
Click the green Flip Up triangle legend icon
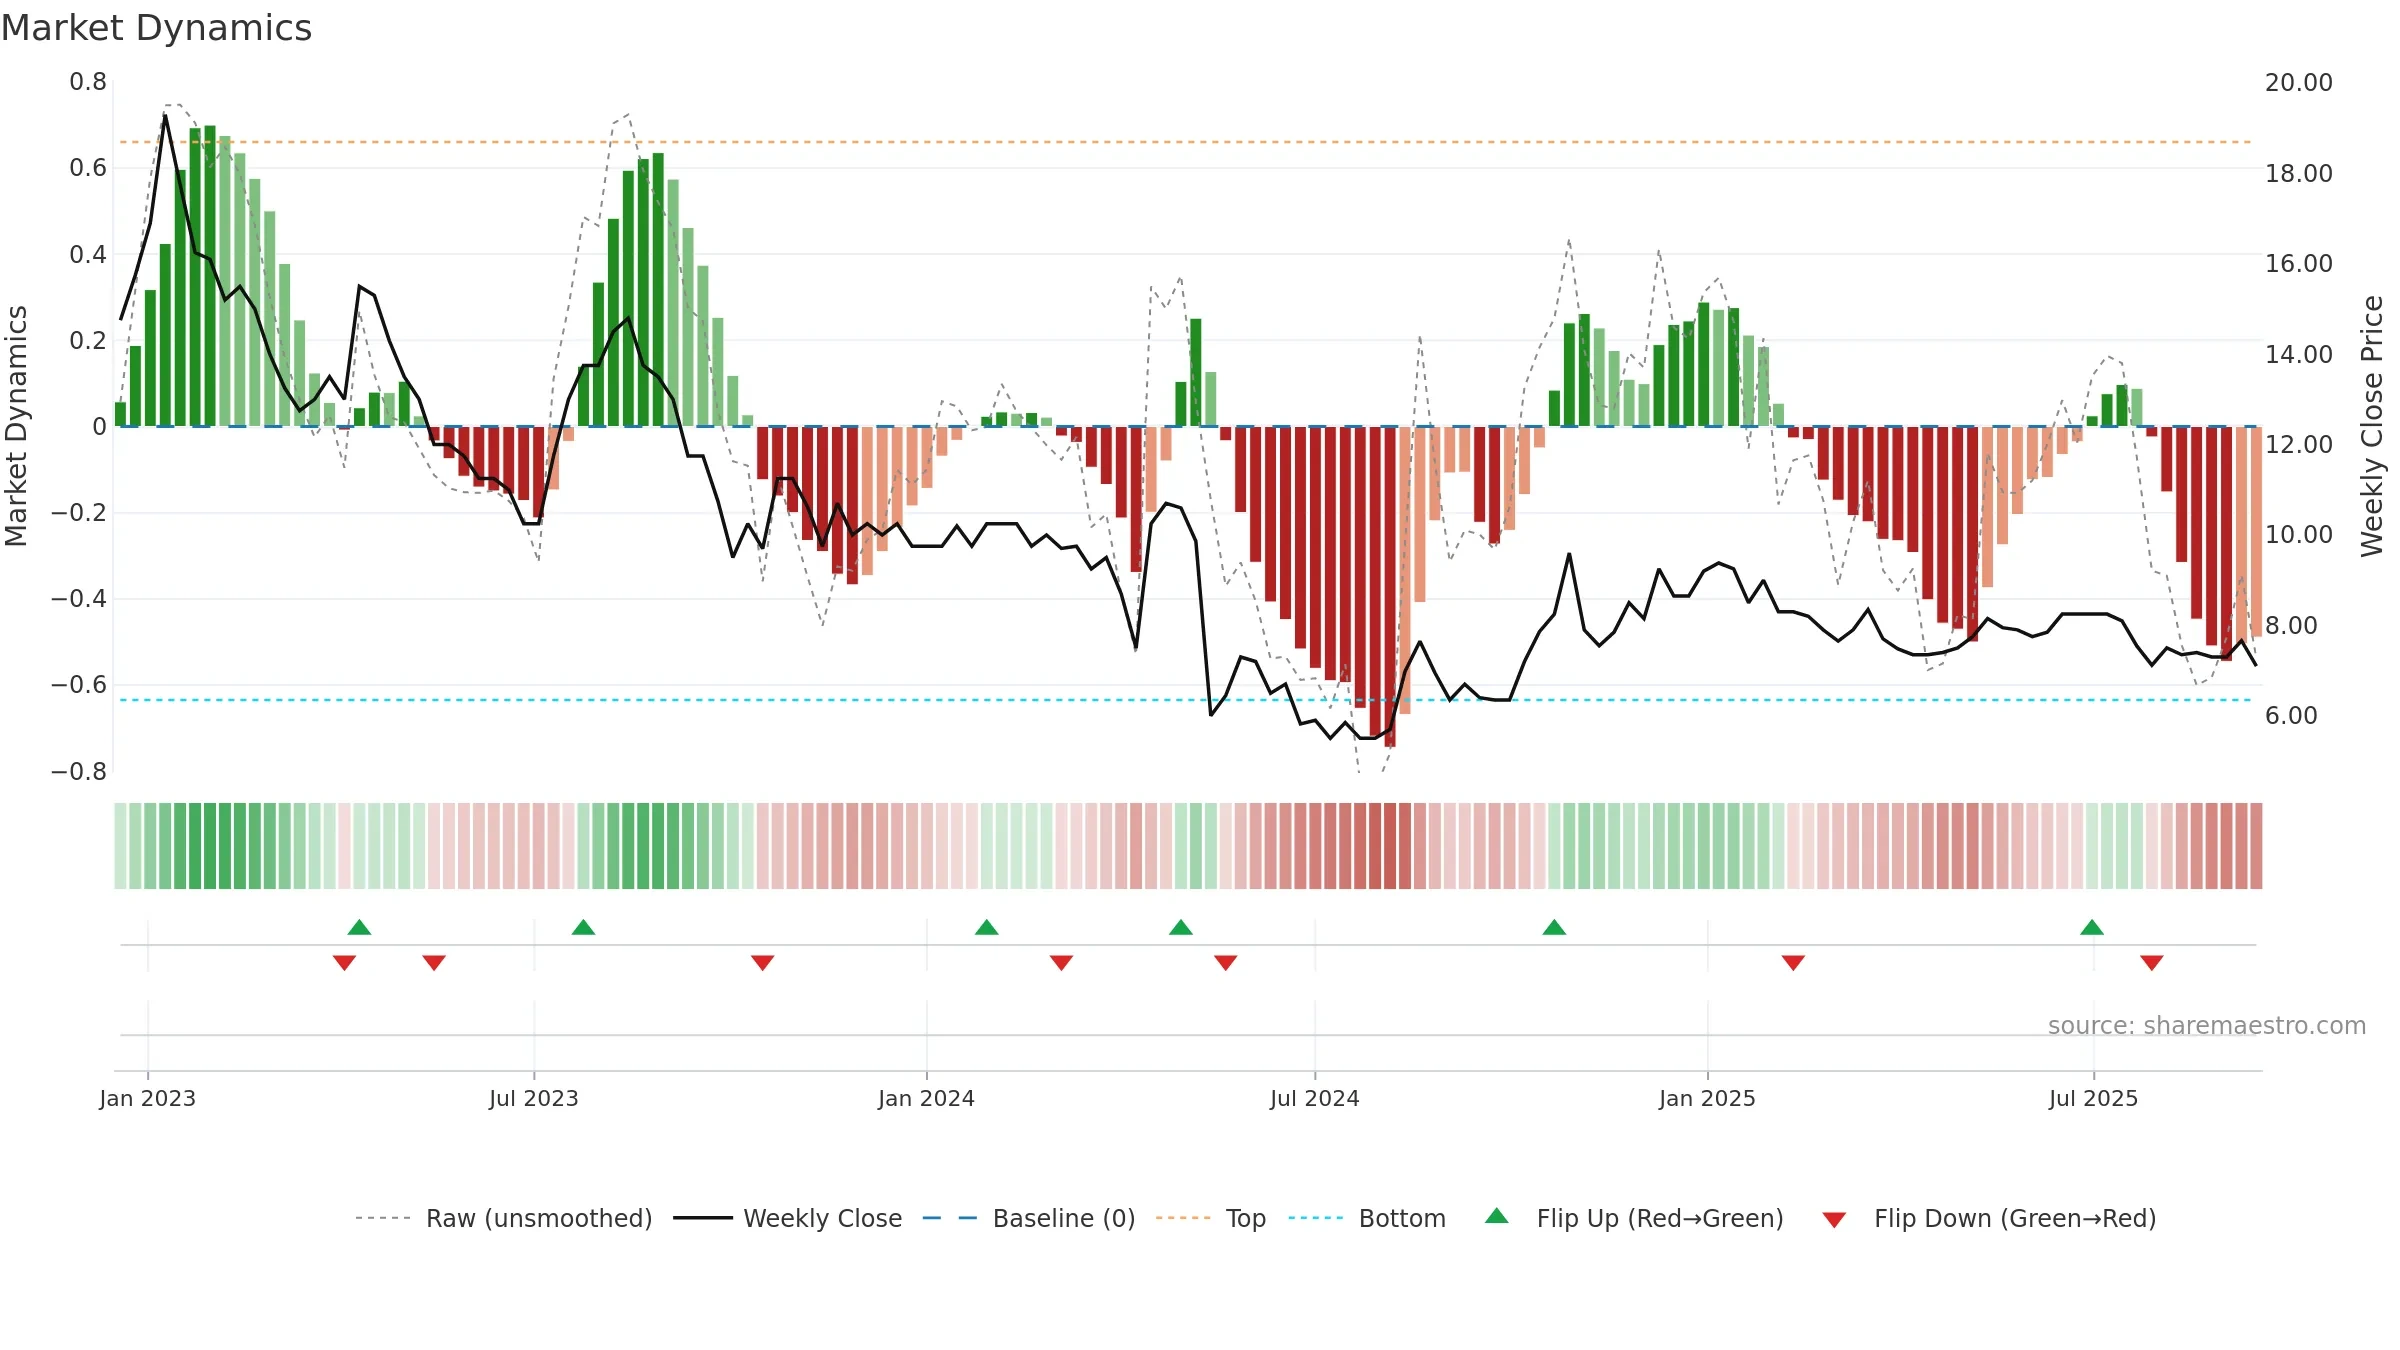coord(1496,1216)
